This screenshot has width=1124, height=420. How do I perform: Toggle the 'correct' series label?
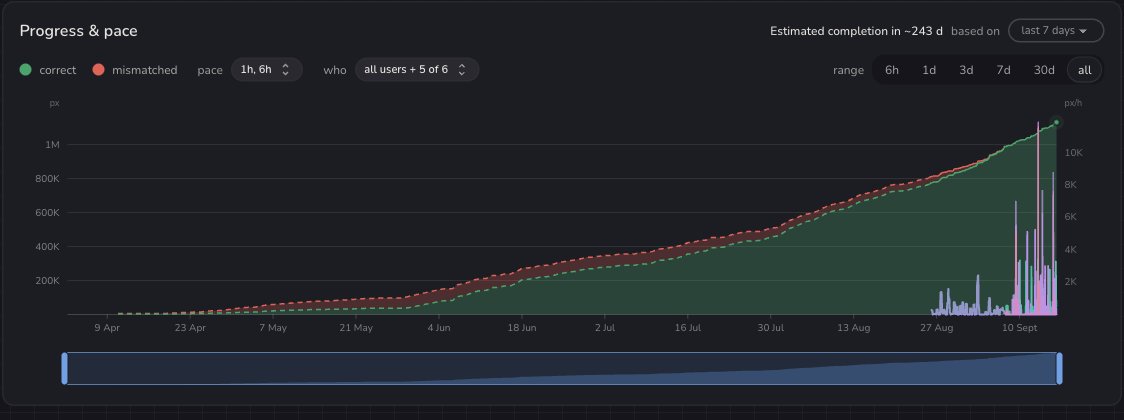click(57, 70)
